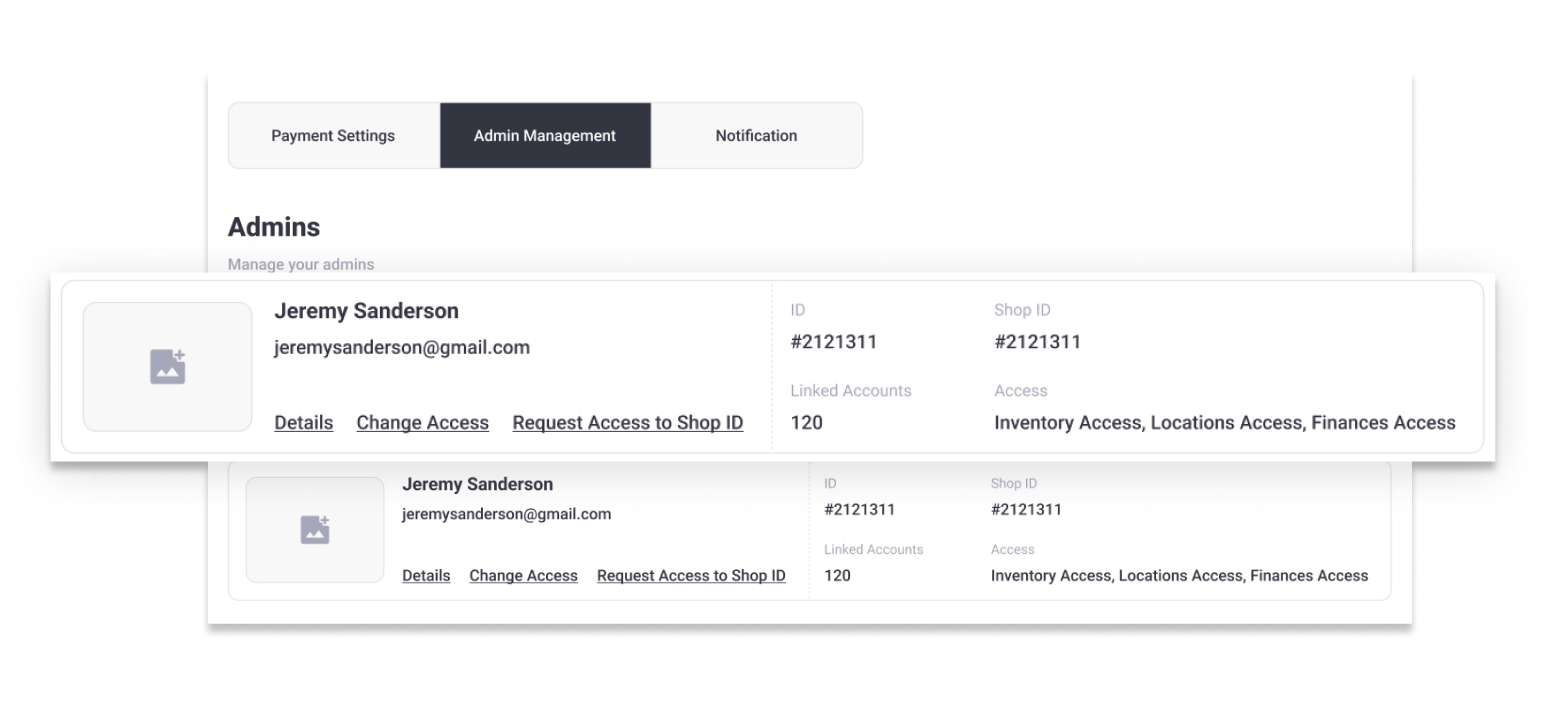1546x710 pixels.
Task: Open Details link in the smaller bottom card
Action: (x=426, y=576)
